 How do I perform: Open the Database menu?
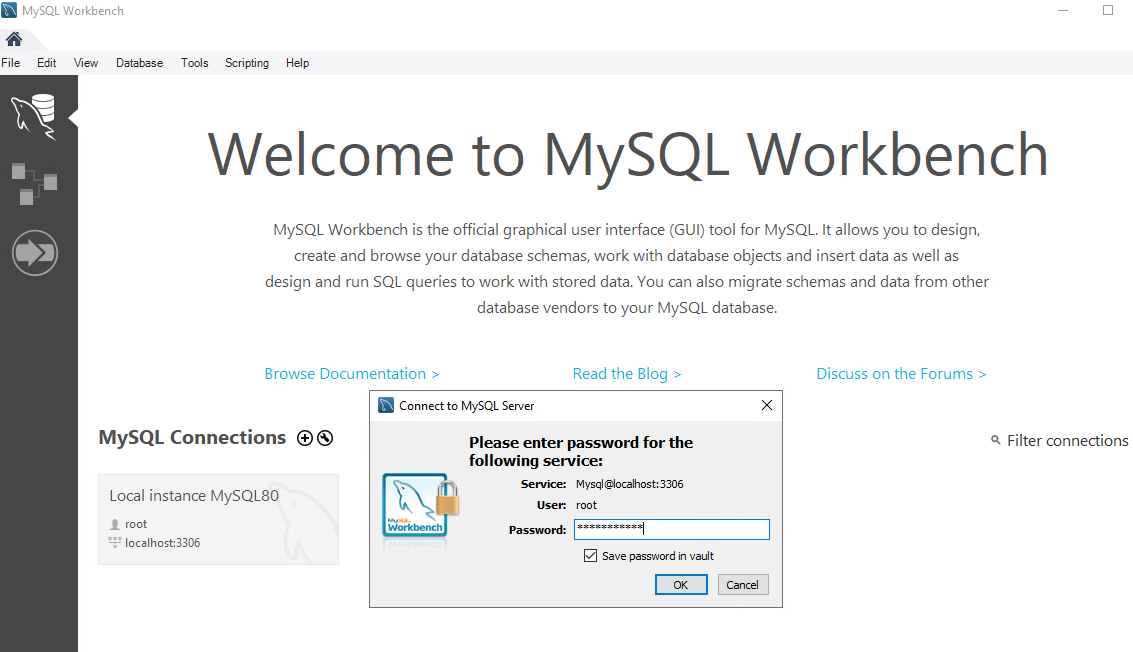tap(139, 63)
